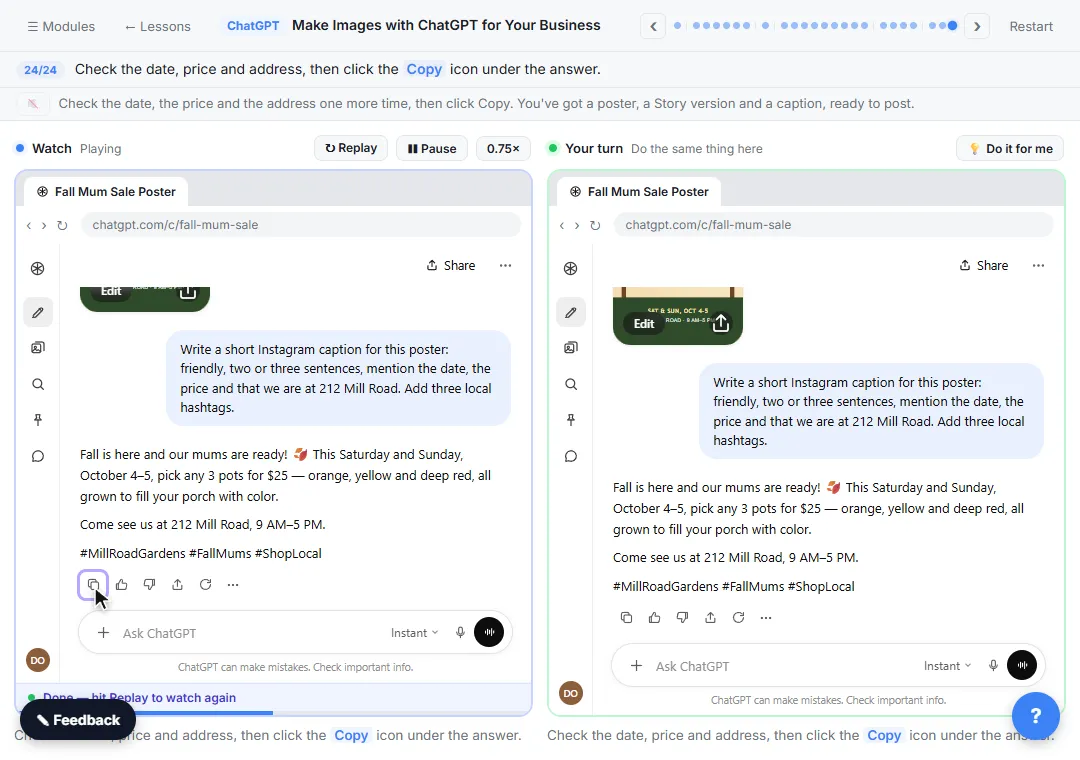Viewport: 1080px width, 760px height.
Task: Click the poster image share icon in Your turn panel
Action: point(720,322)
